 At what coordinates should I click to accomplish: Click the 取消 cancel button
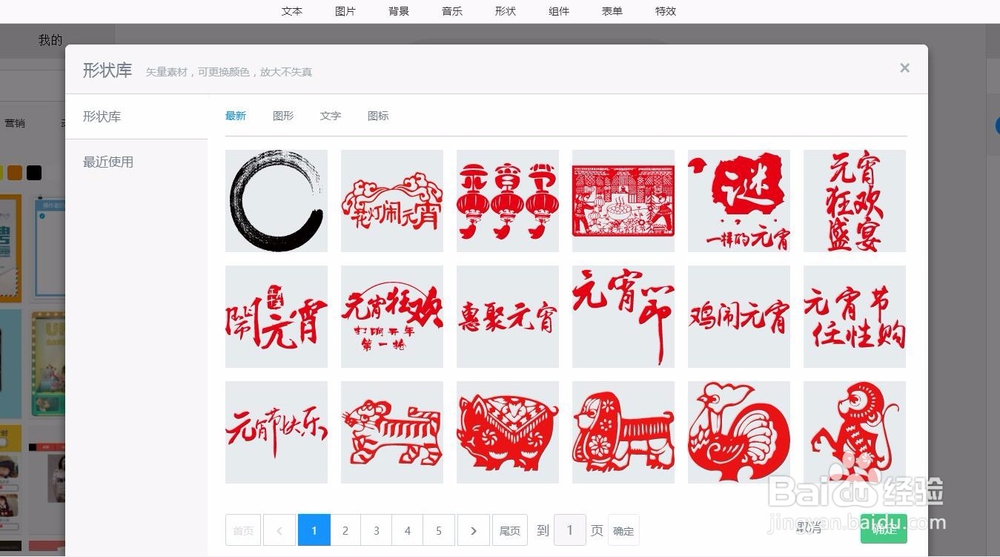[x=809, y=528]
